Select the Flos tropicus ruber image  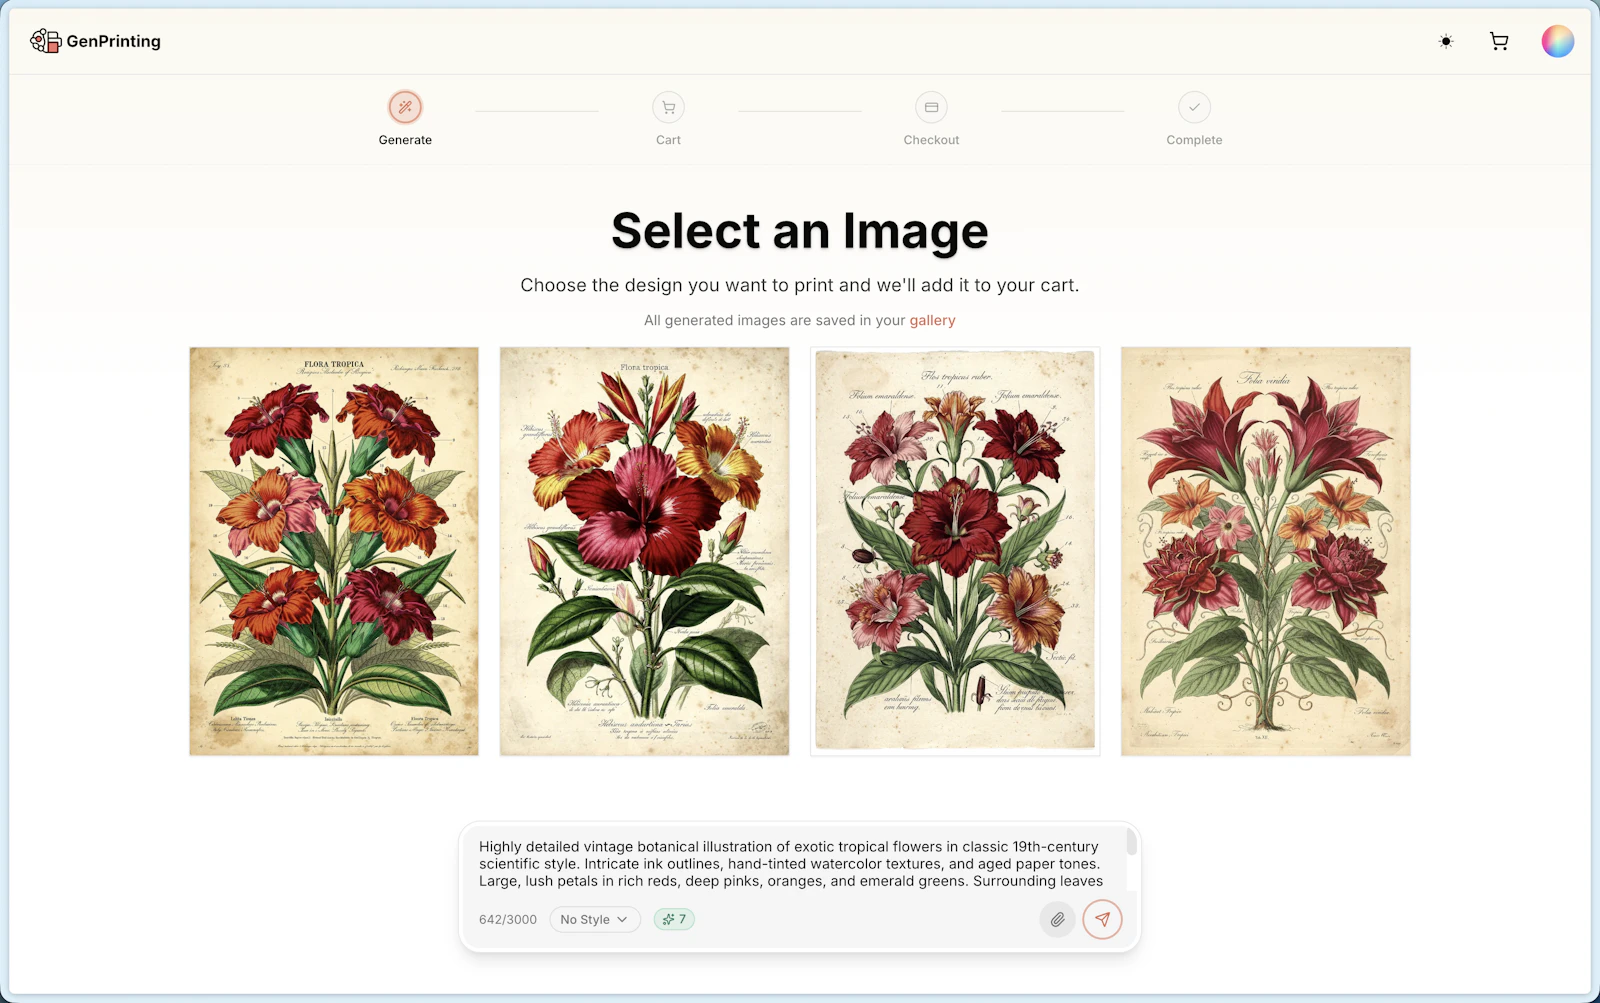click(955, 551)
